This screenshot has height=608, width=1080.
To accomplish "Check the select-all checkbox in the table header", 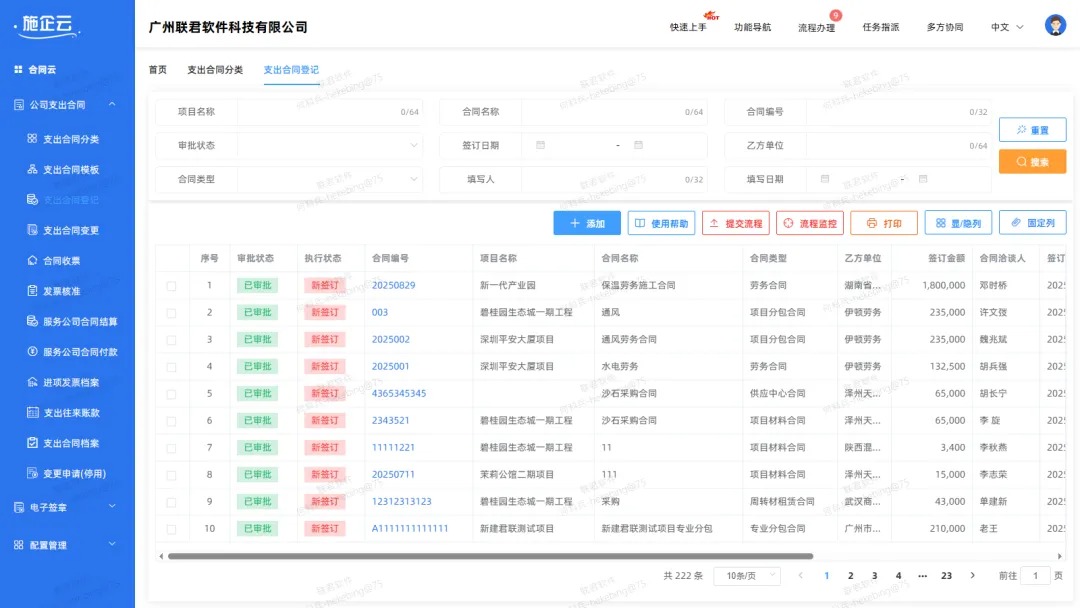I will (x=172, y=257).
